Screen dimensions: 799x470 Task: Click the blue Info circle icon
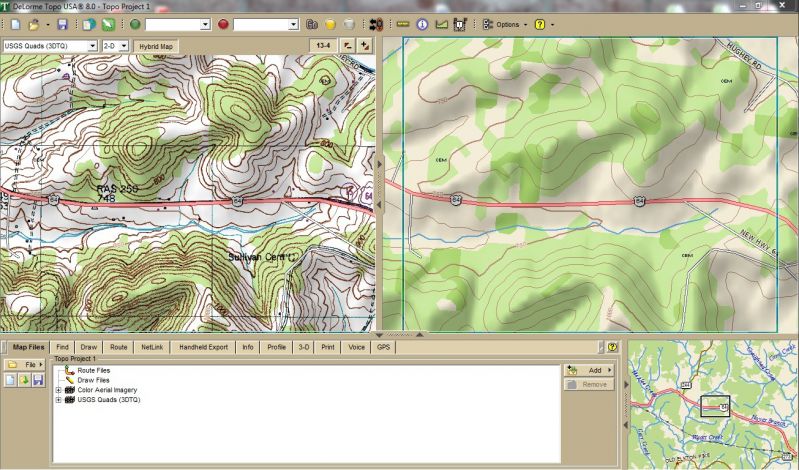click(x=422, y=24)
